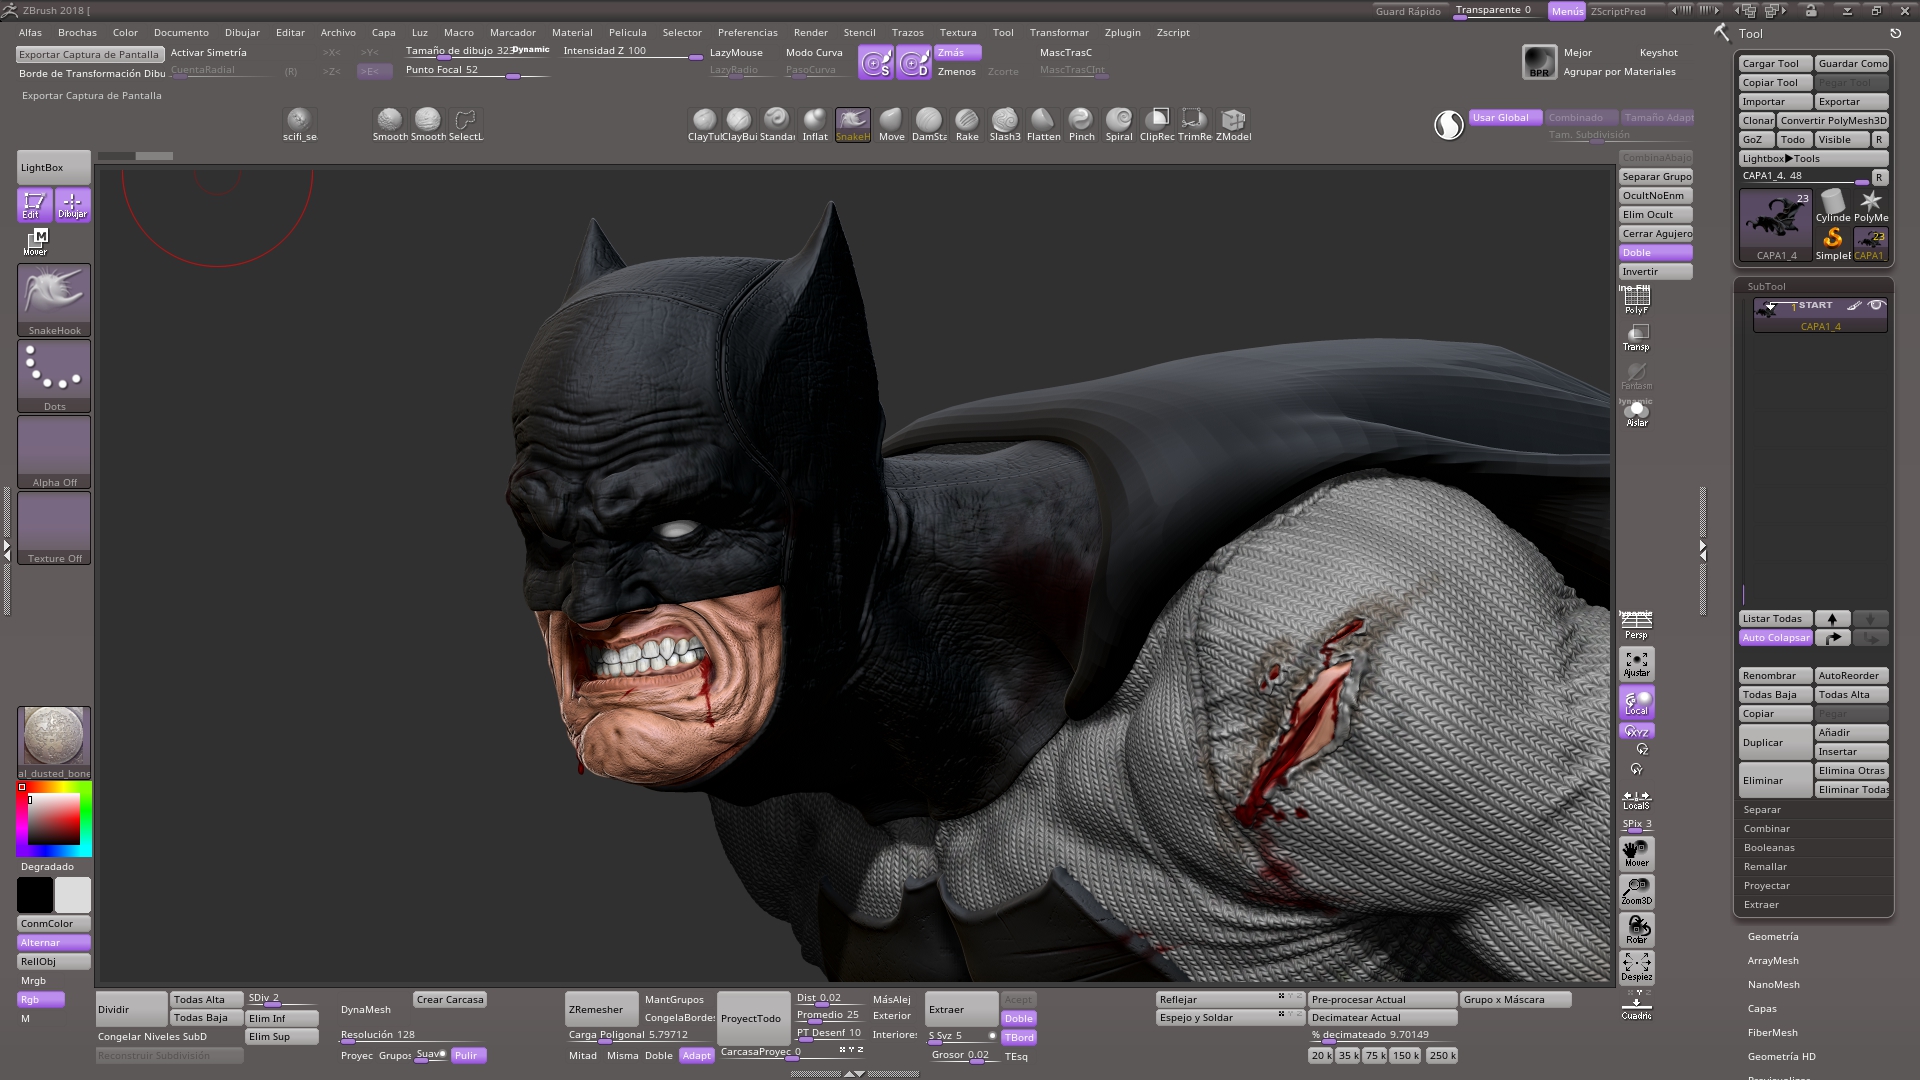Click the Ajustar frame icon
The width and height of the screenshot is (1920, 1080).
[1637, 664]
